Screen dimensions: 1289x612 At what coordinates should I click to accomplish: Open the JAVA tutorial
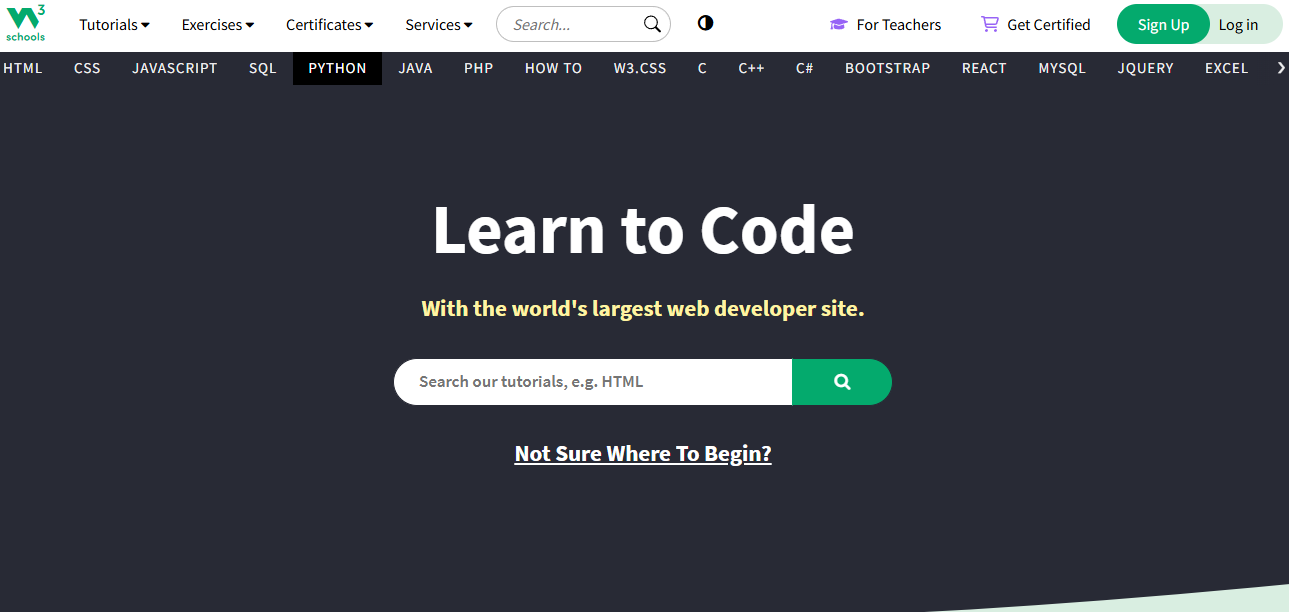[x=415, y=68]
